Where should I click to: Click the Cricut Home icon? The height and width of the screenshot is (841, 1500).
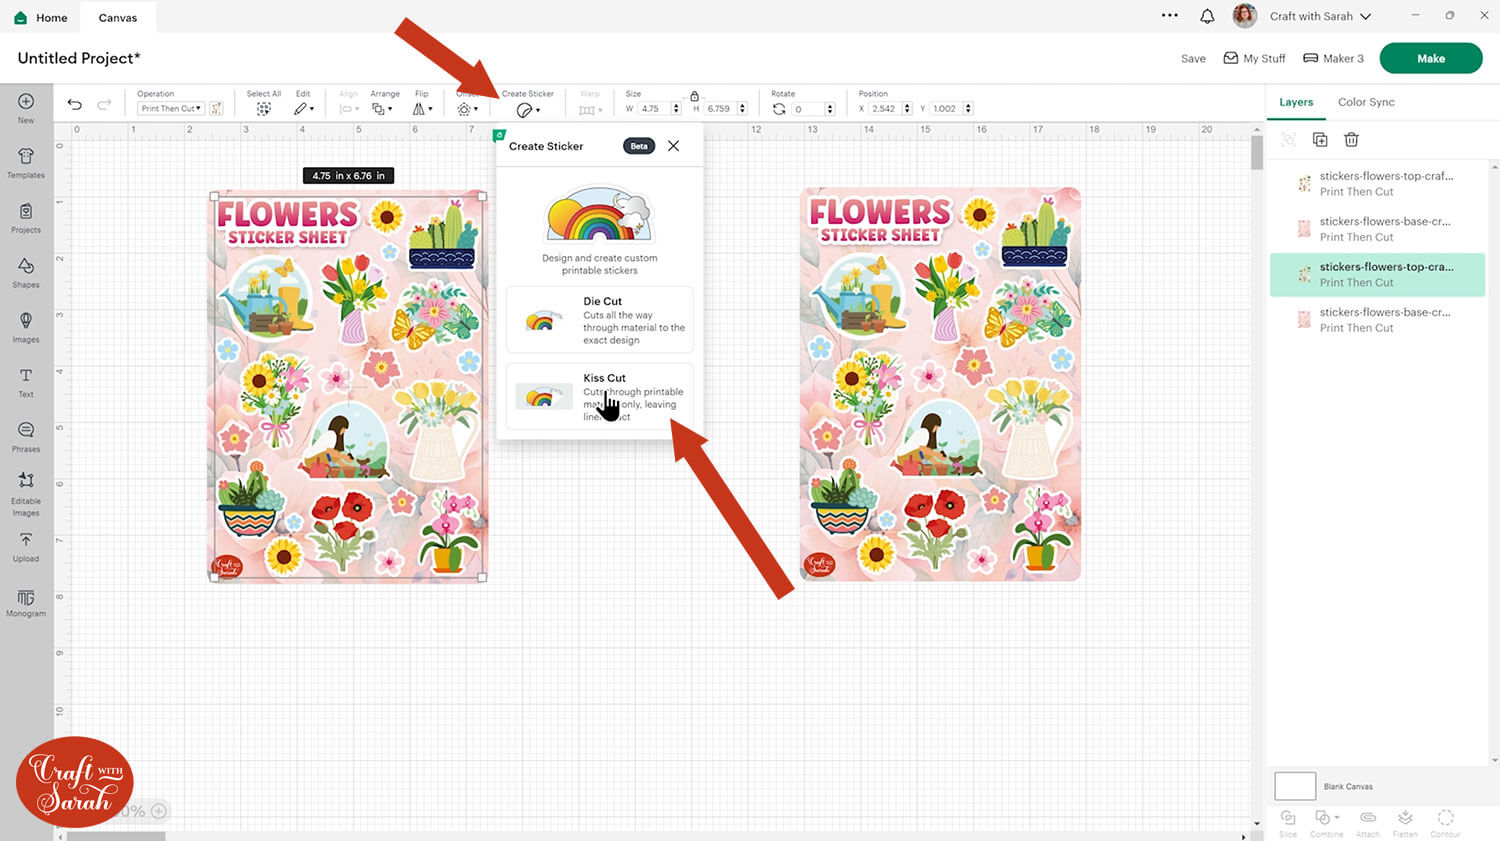click(21, 18)
